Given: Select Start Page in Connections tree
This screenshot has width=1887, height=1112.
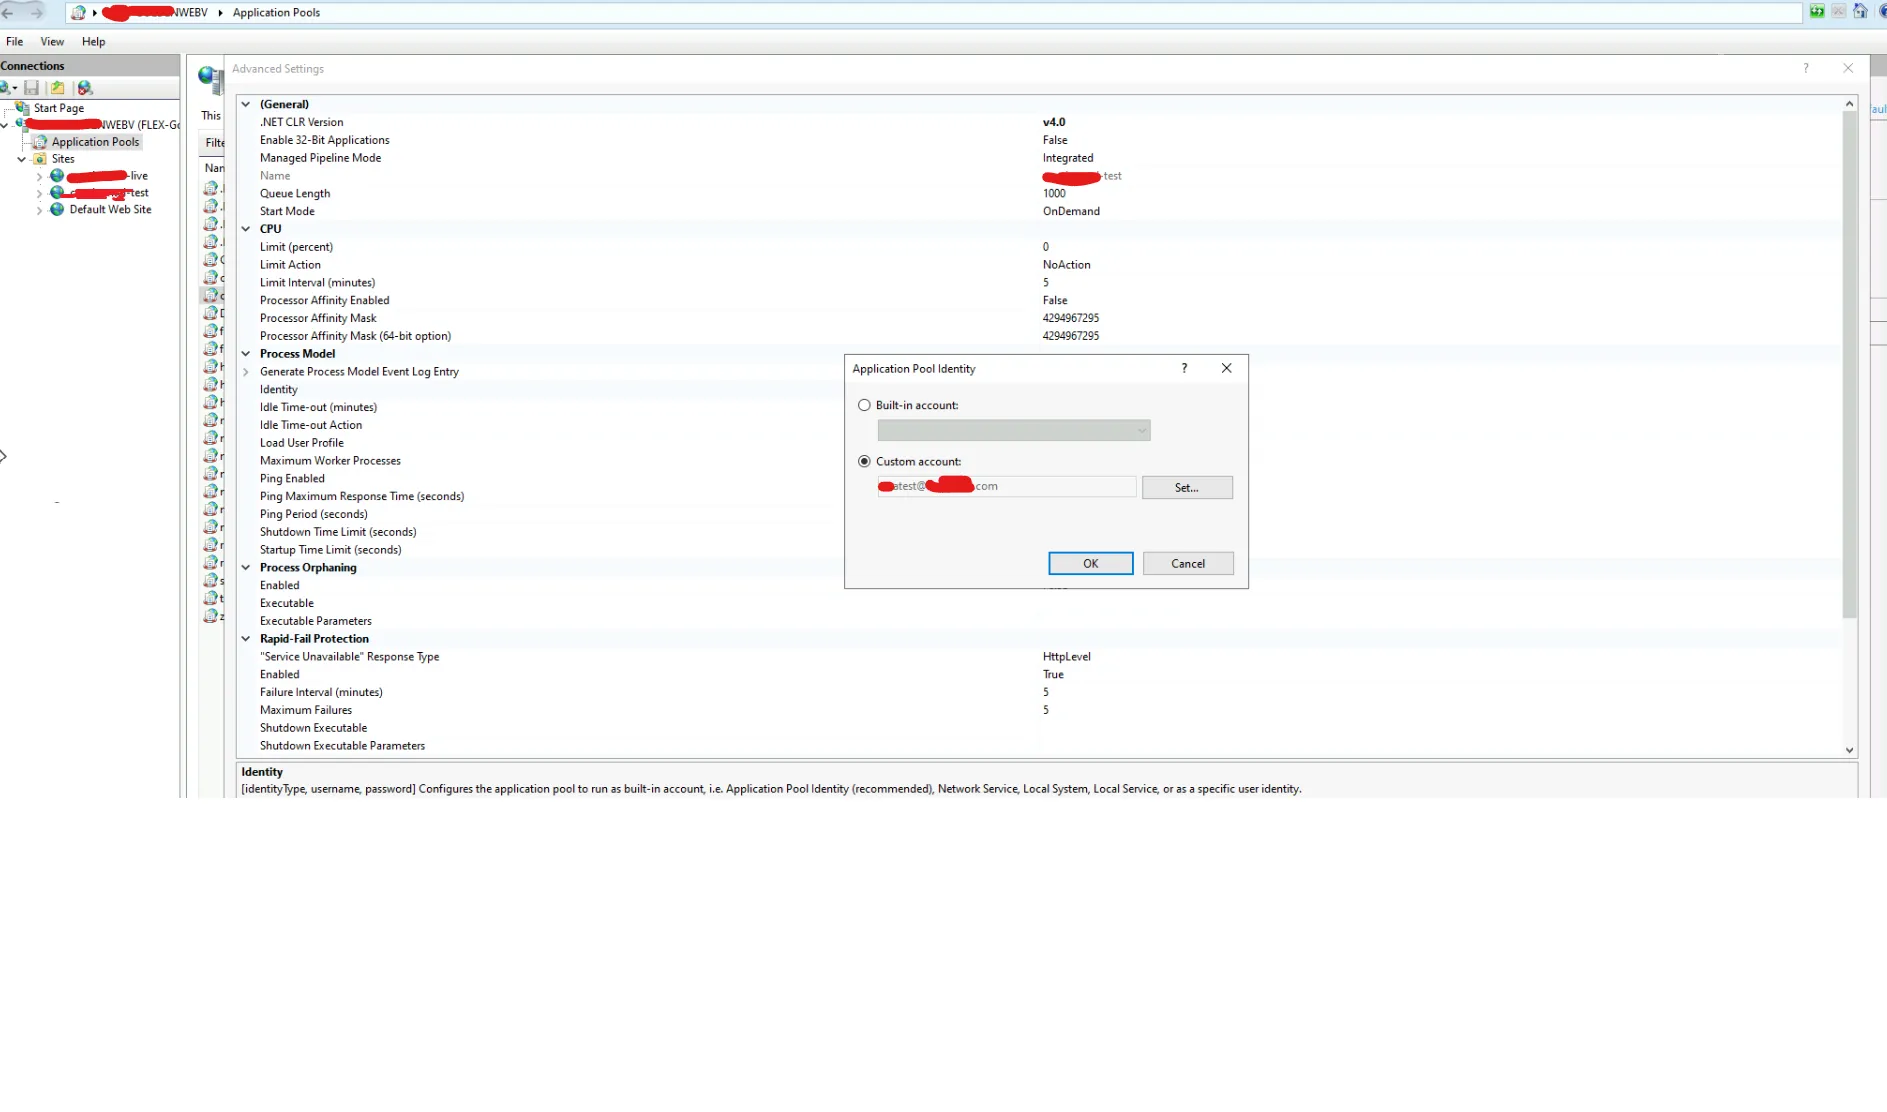Looking at the screenshot, I should (59, 108).
